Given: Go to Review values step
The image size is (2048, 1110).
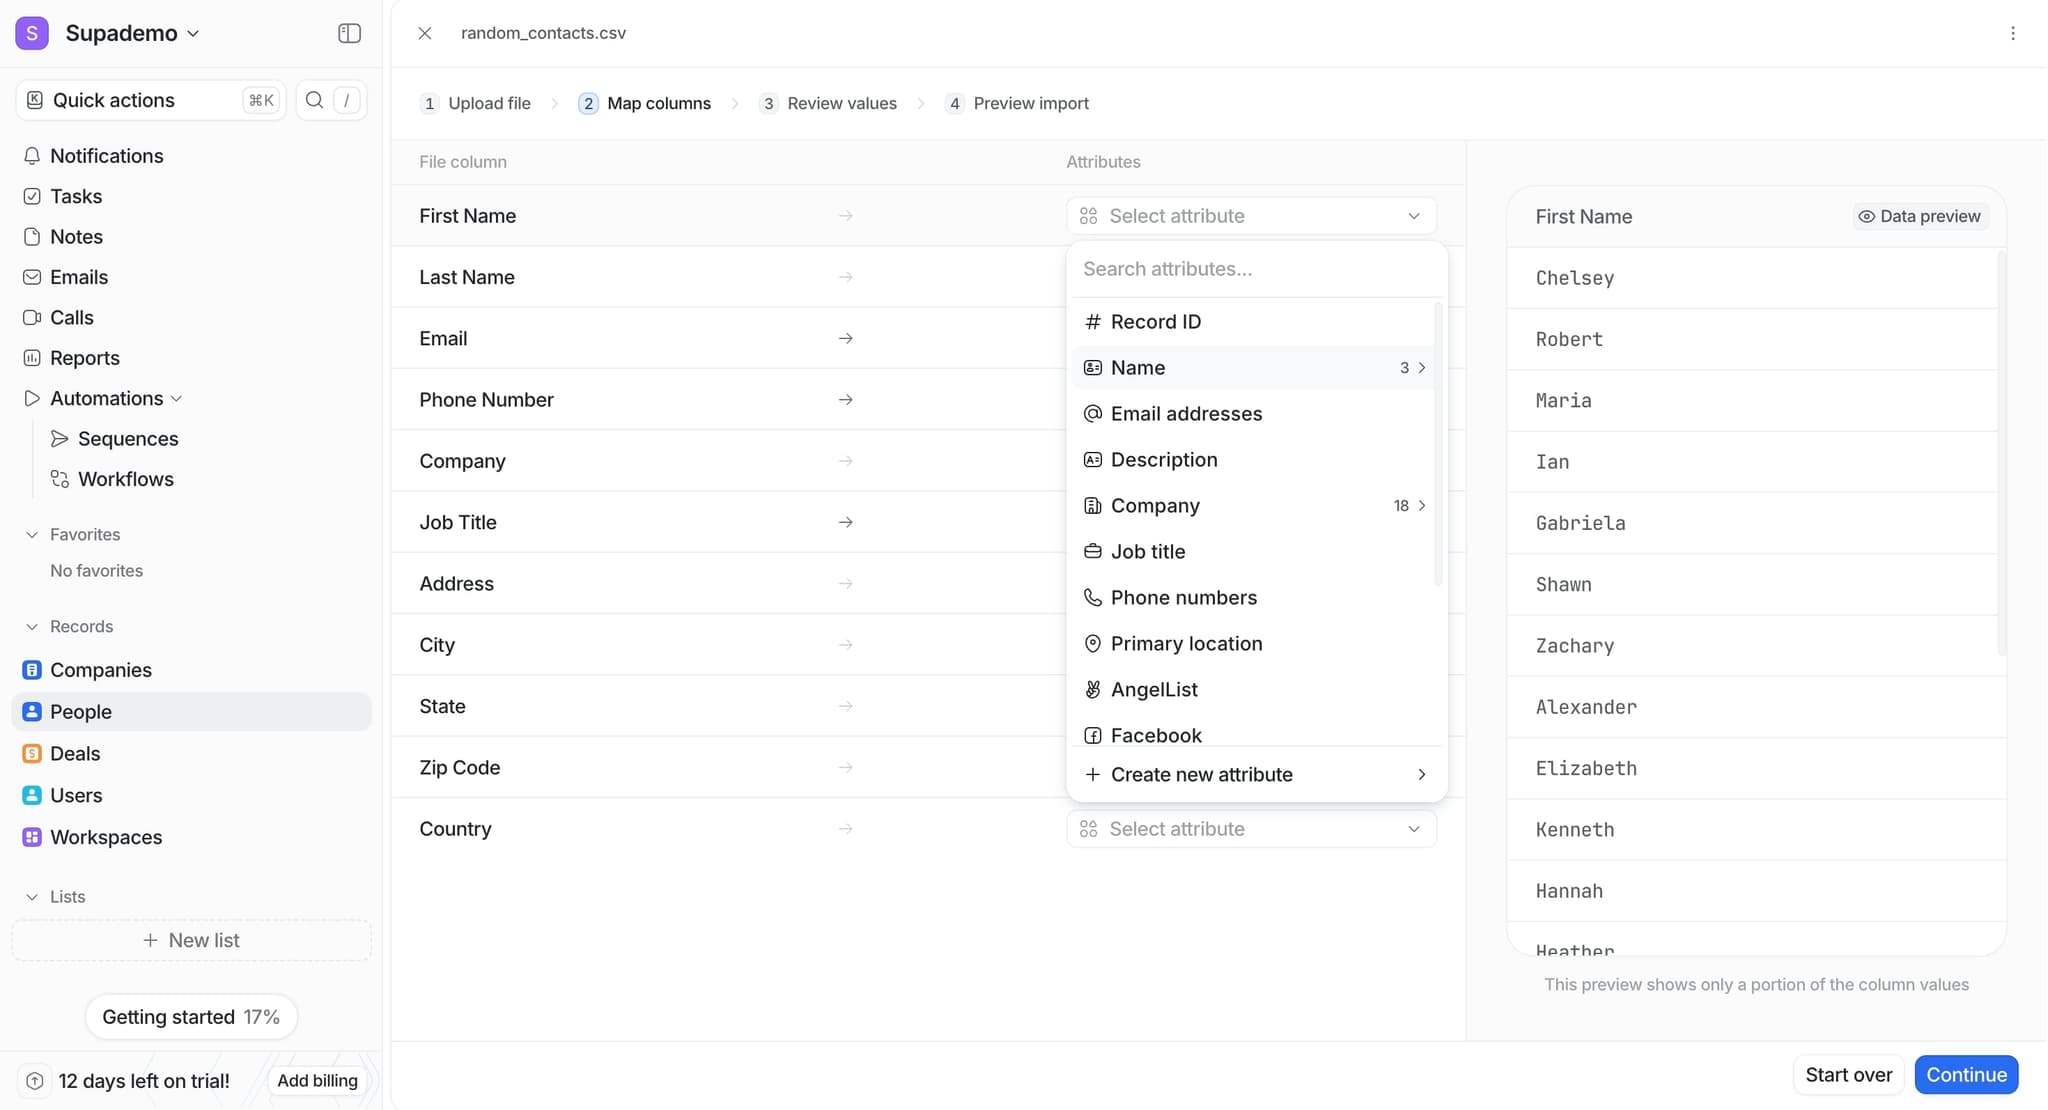Looking at the screenshot, I should [x=841, y=104].
